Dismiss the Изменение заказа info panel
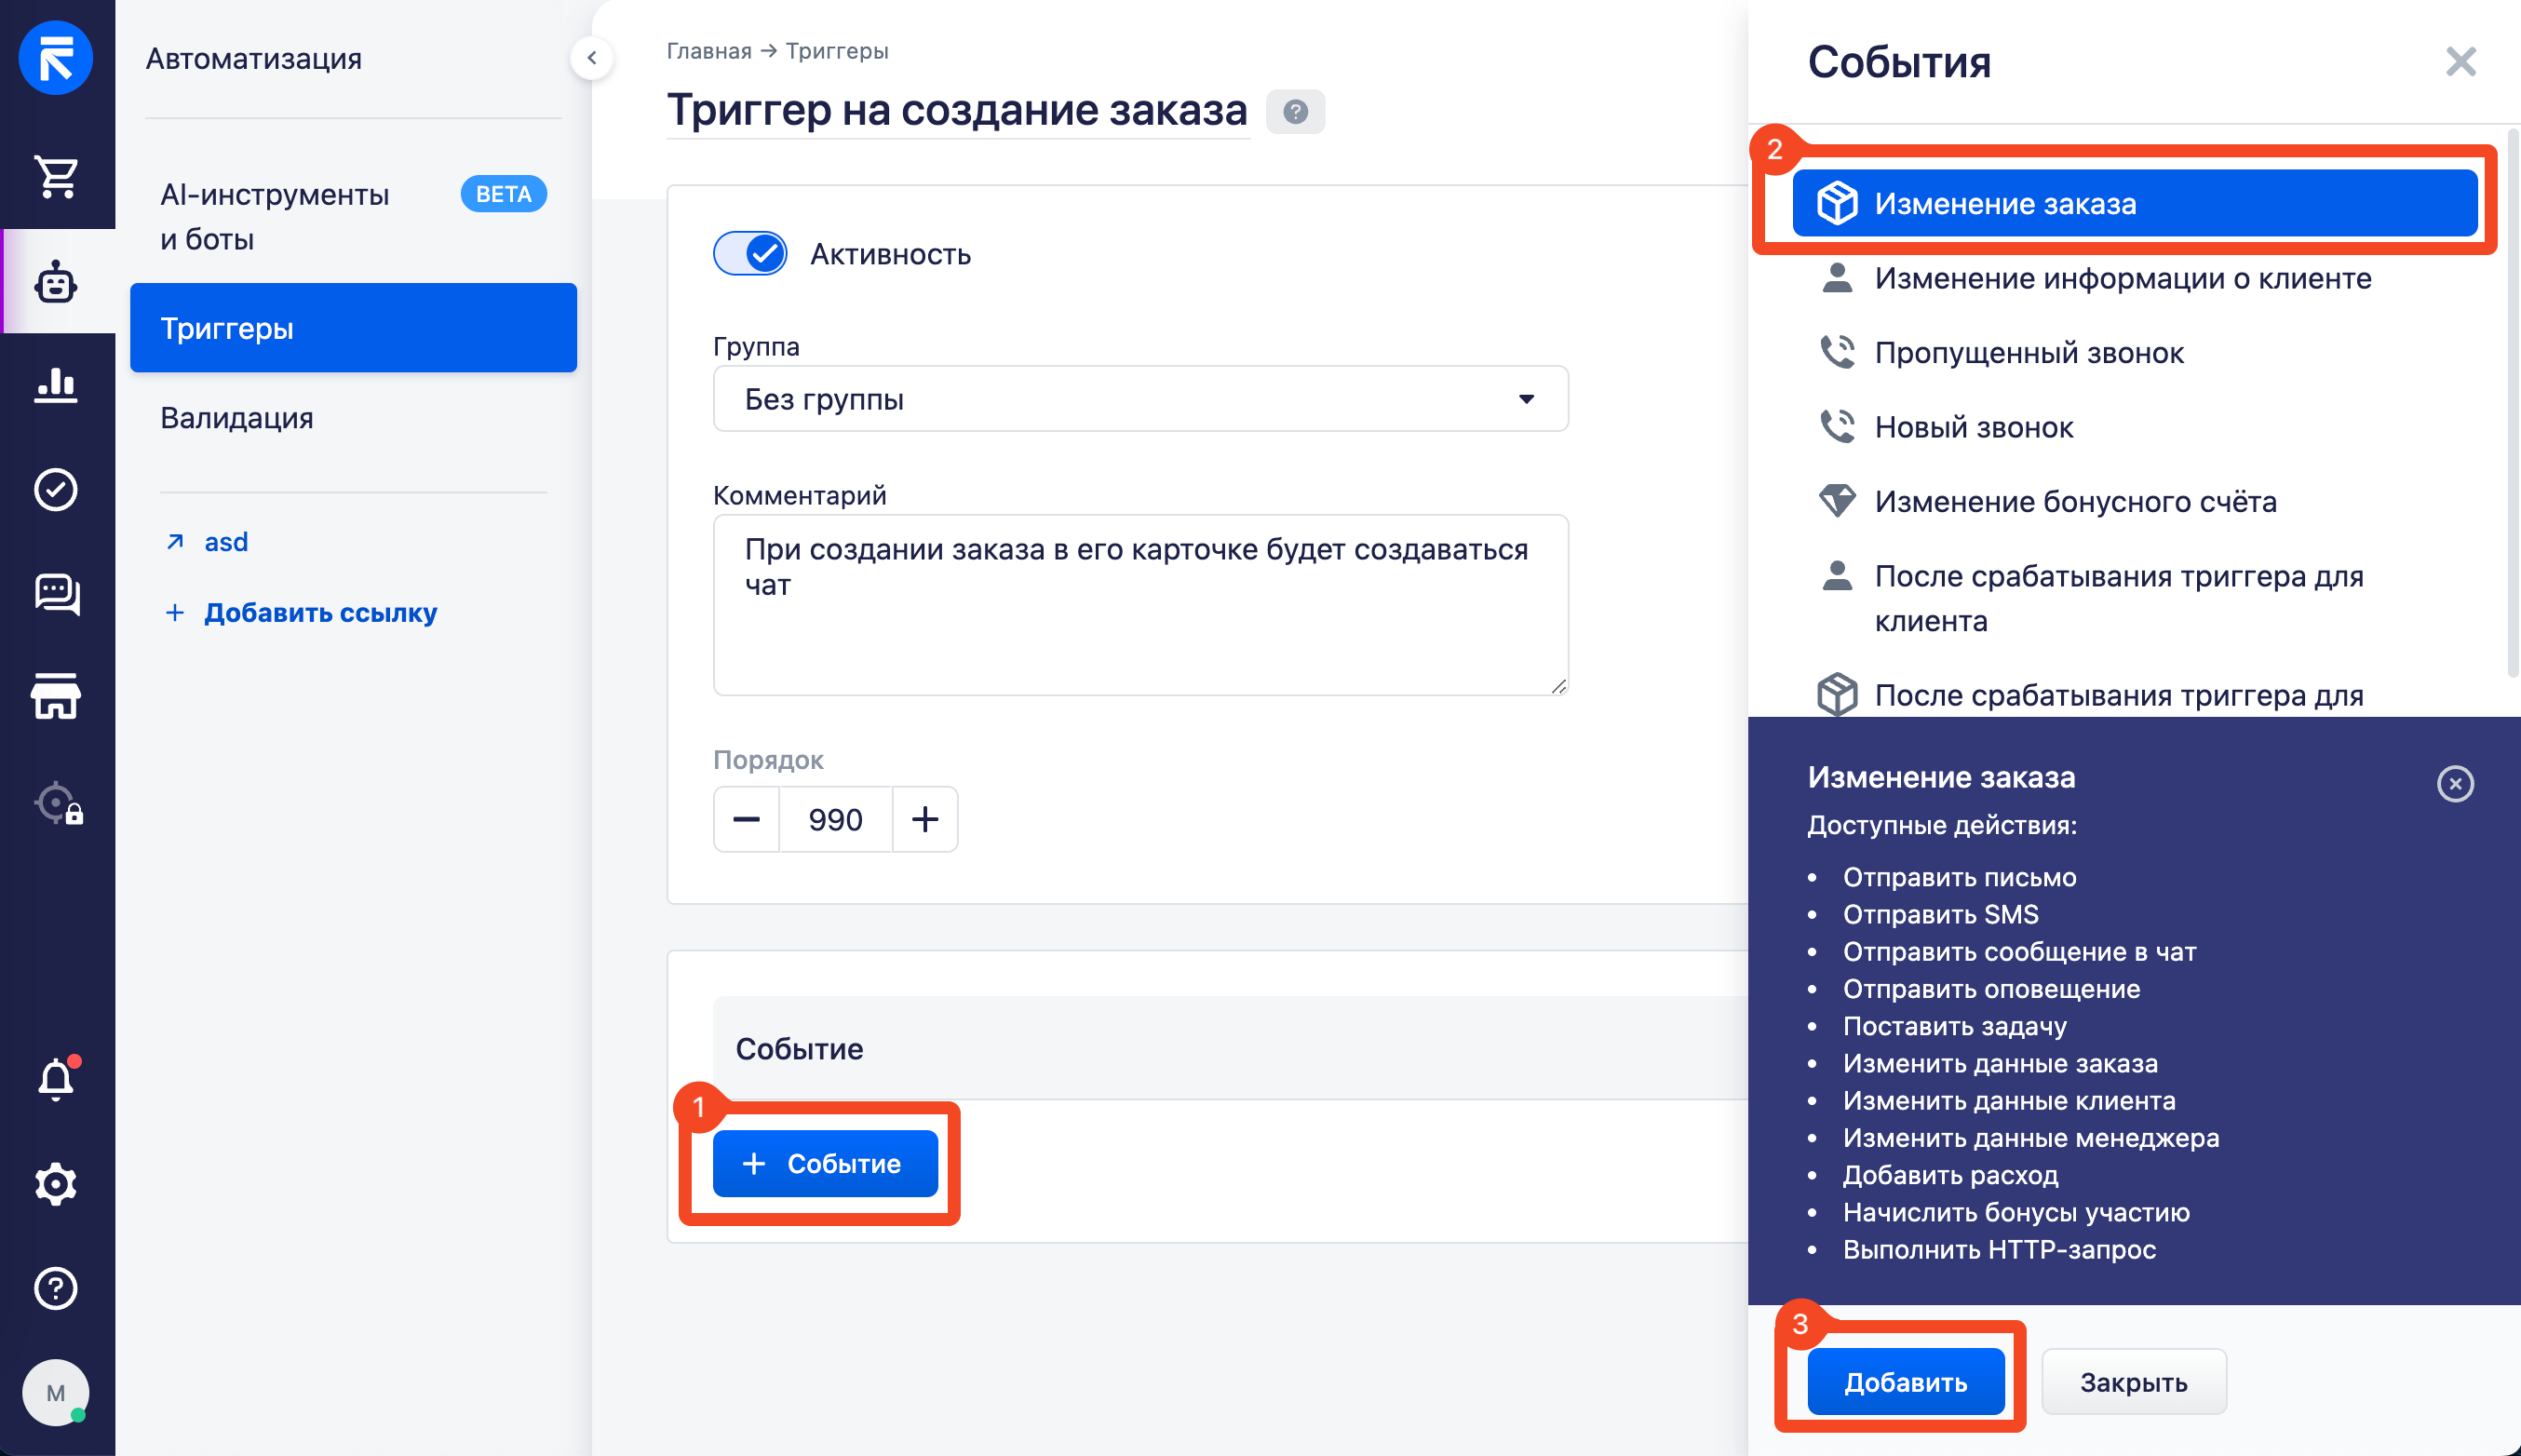The image size is (2521, 1456). pyautogui.click(x=2455, y=784)
